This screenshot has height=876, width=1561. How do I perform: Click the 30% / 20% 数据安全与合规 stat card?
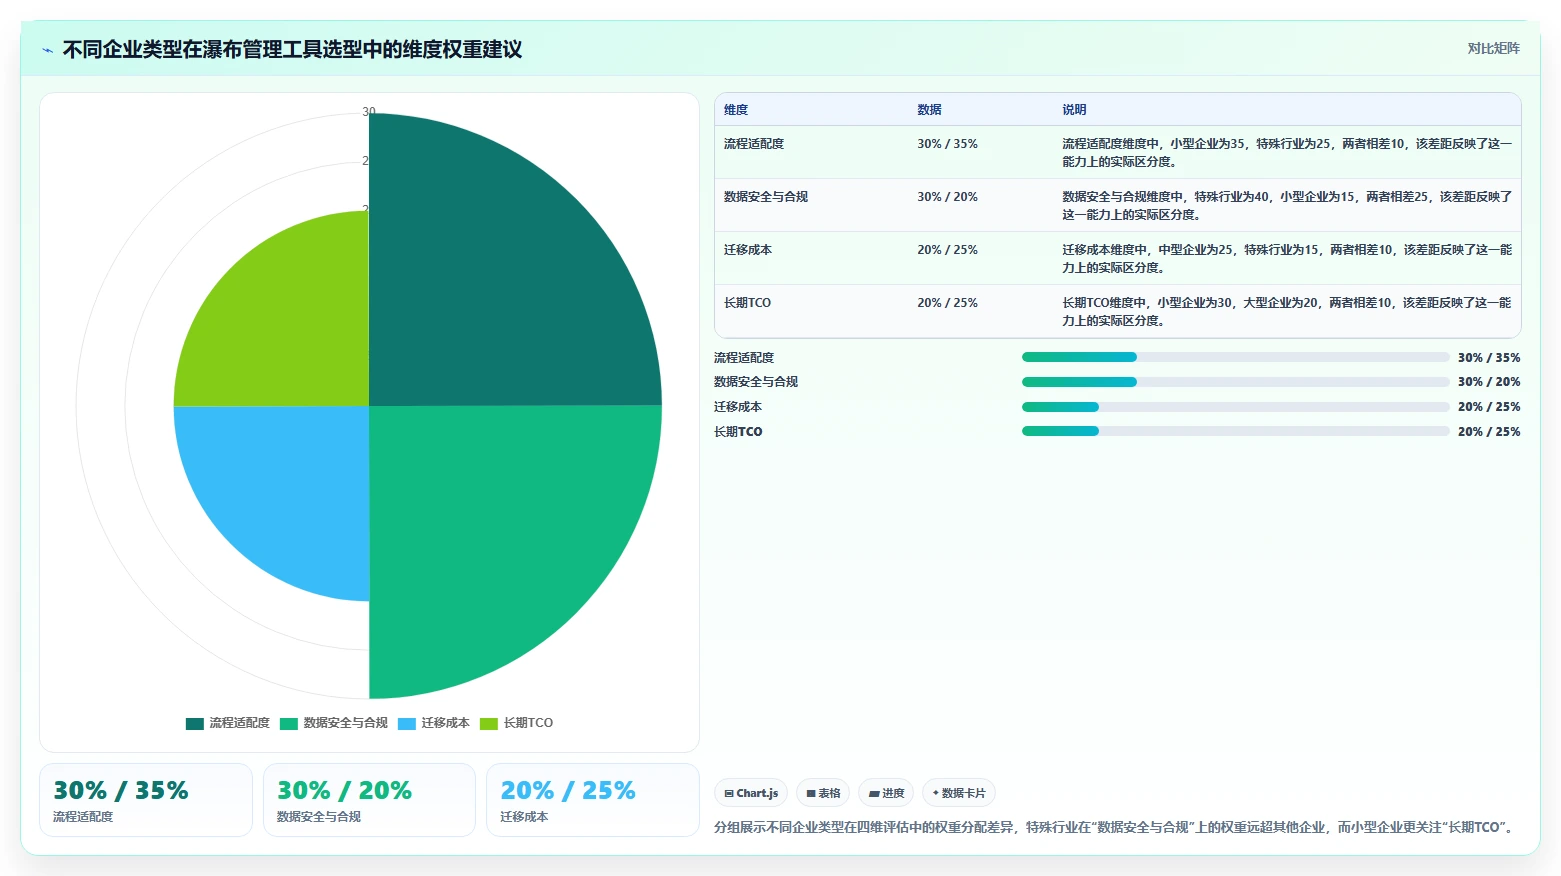[369, 800]
